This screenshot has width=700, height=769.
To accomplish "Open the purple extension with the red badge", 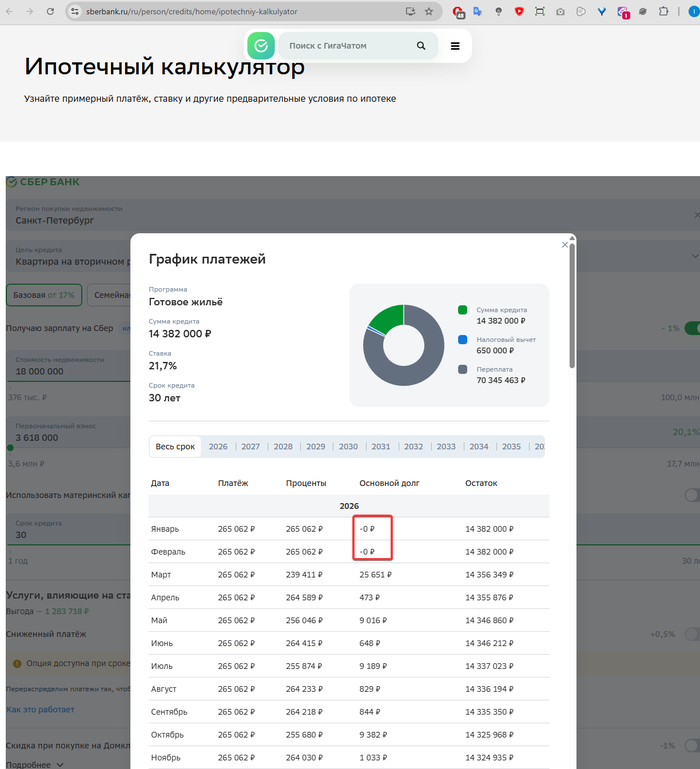I will point(623,12).
